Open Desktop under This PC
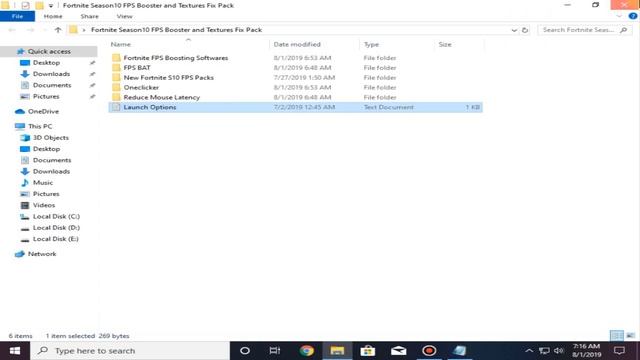 click(x=46, y=149)
